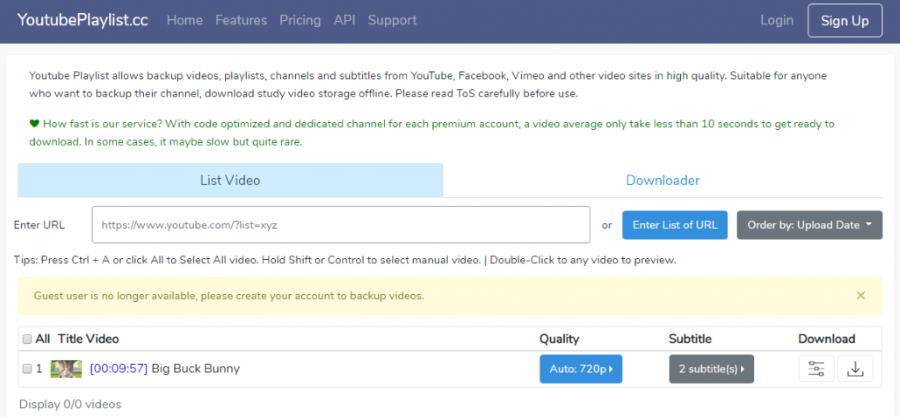Open the Login link
This screenshot has height=417, width=900.
click(777, 20)
